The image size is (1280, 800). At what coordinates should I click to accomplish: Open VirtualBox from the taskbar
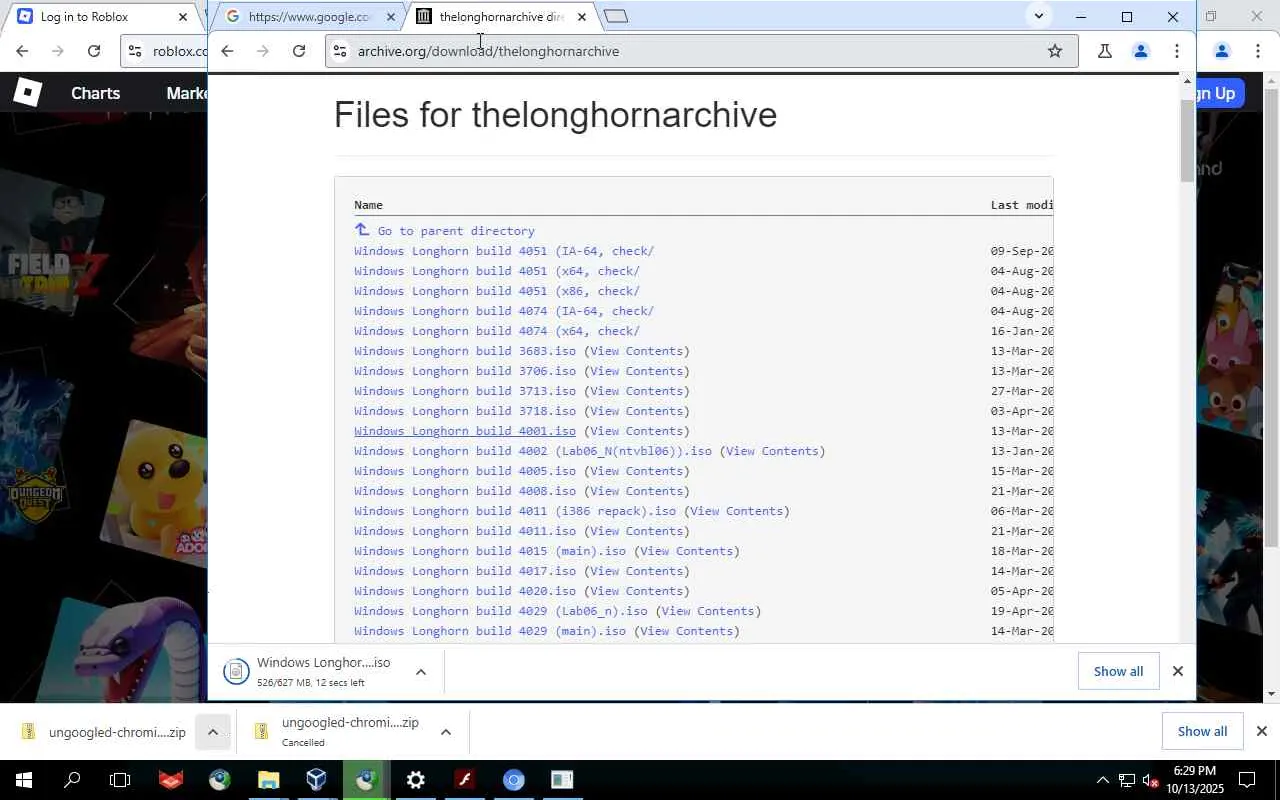(316, 780)
